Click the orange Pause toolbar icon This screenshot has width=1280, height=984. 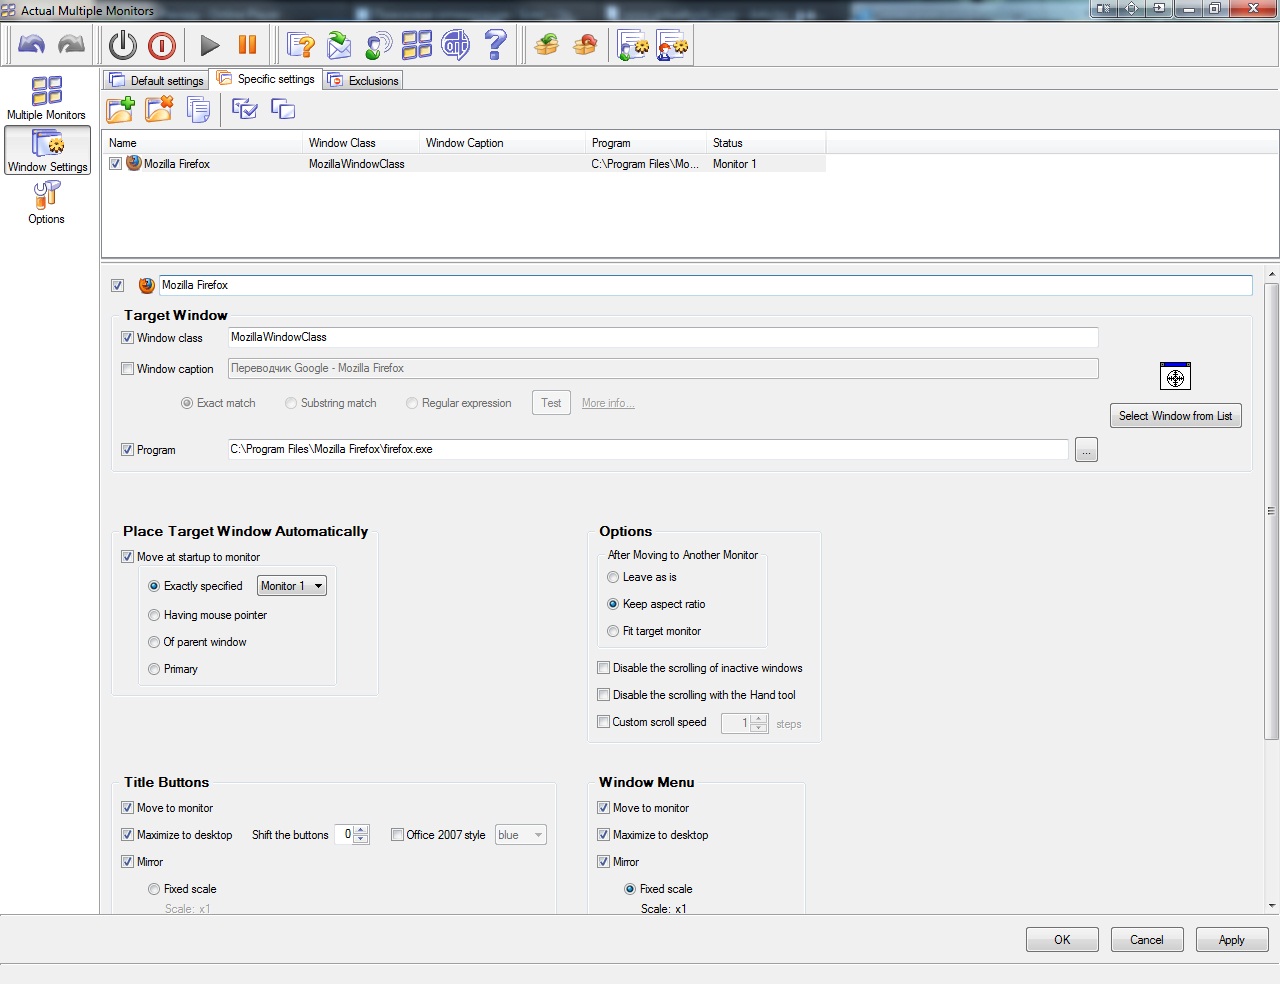tap(247, 45)
